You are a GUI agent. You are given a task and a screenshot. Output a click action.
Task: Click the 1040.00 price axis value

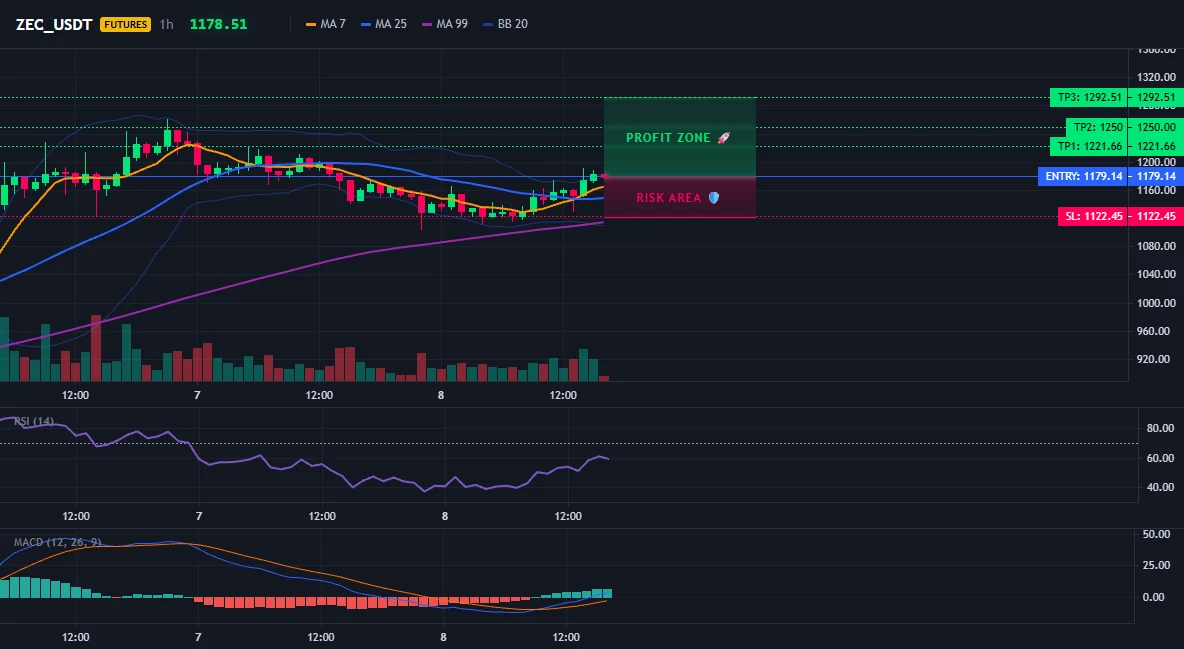pos(1156,274)
